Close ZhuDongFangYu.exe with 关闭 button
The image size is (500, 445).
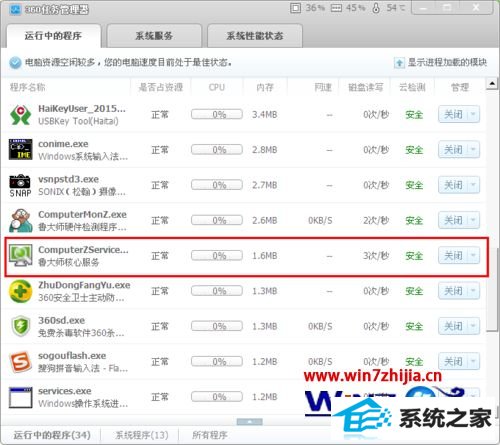tap(453, 291)
